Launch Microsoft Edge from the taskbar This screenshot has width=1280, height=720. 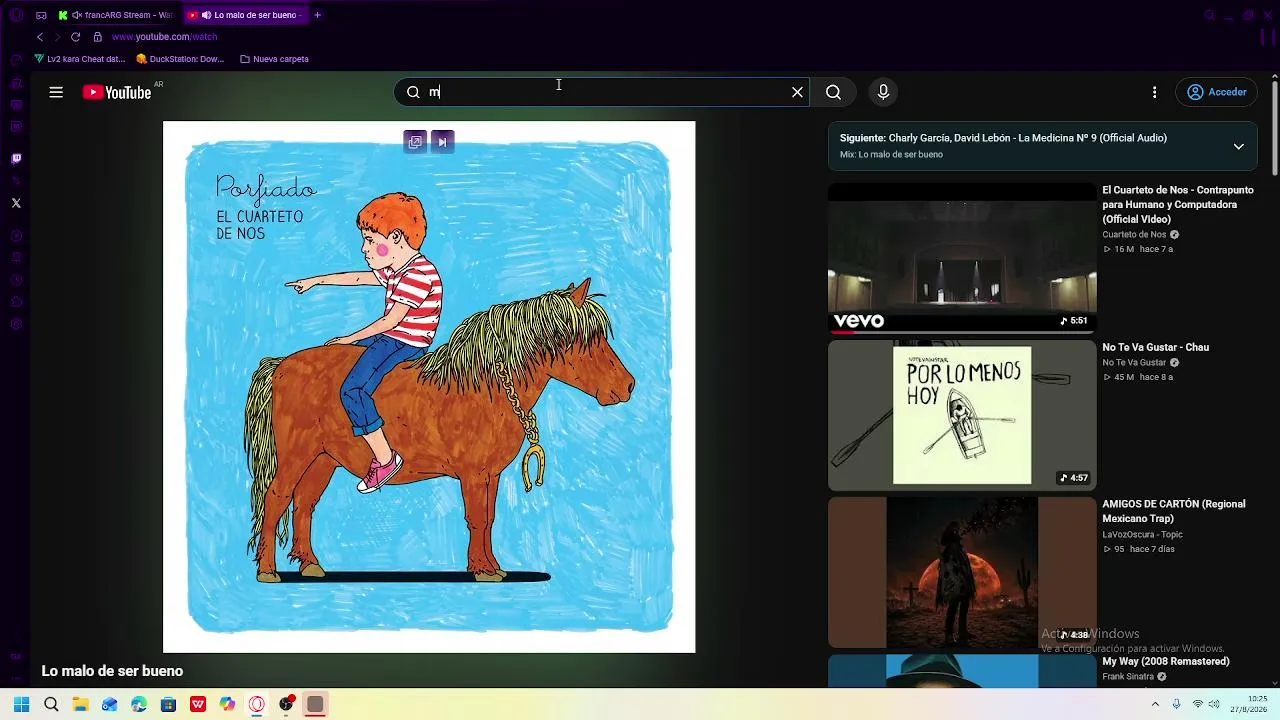pyautogui.click(x=139, y=704)
